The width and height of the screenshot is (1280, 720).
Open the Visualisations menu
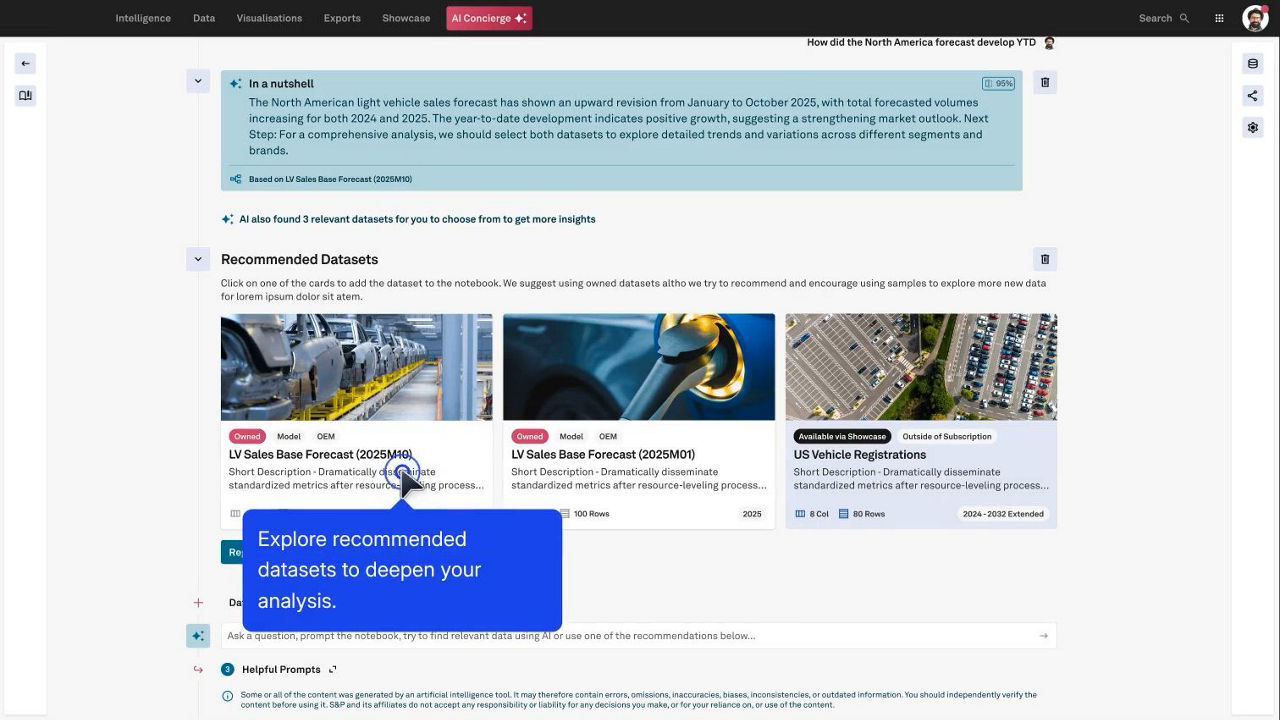coord(269,18)
